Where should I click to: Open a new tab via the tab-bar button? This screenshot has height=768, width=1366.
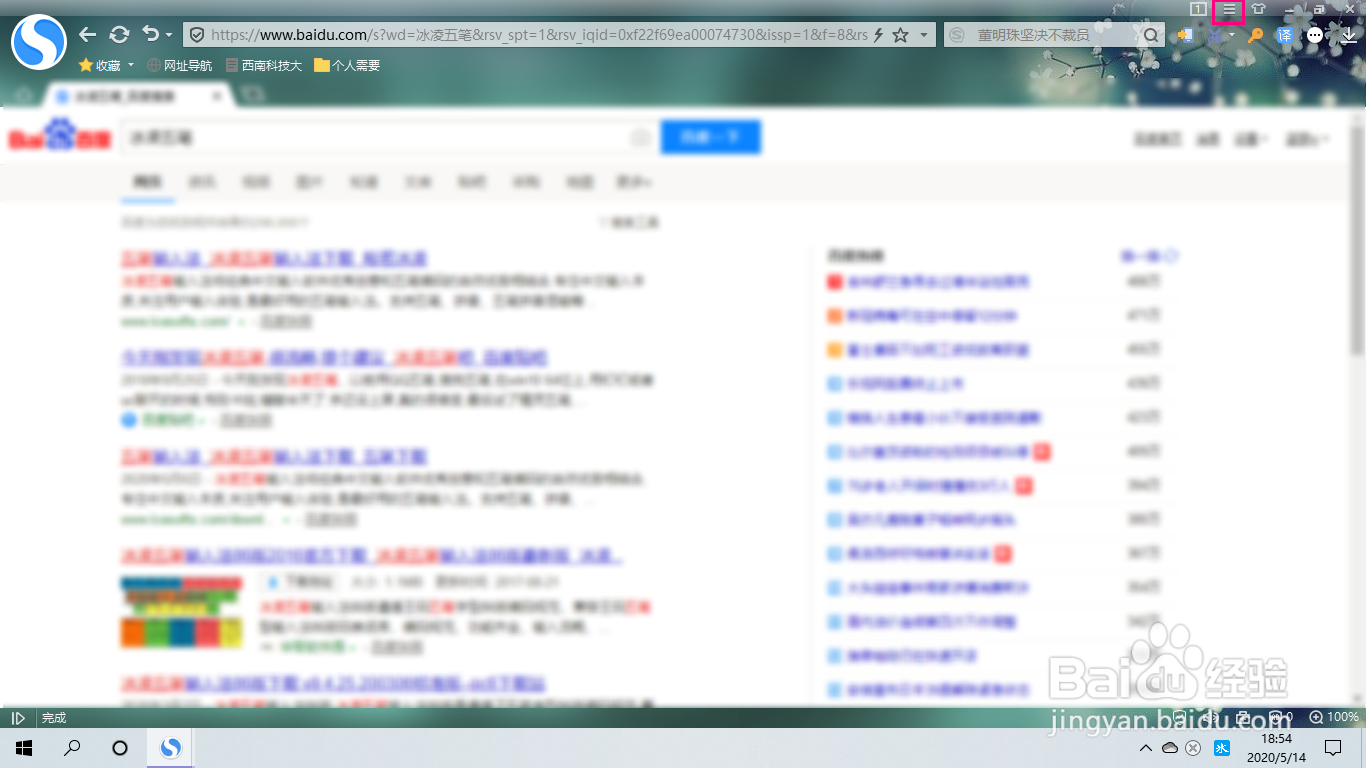[253, 95]
